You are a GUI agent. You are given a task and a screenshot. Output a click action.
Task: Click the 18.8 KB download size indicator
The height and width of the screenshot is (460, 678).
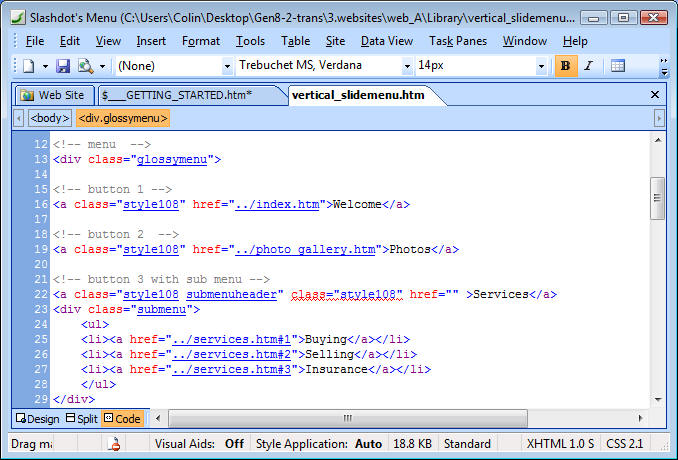412,444
